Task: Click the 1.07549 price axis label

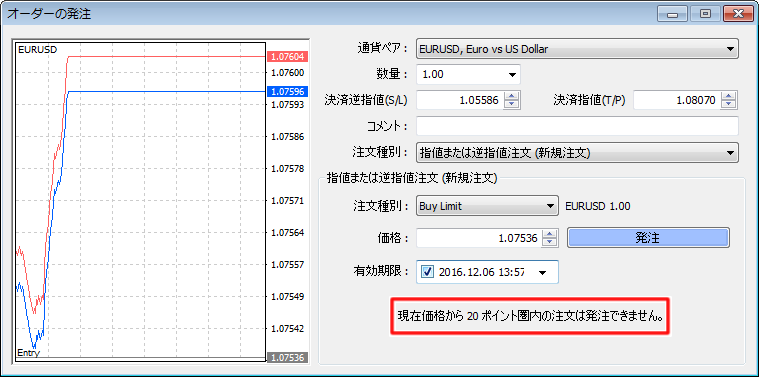Action: 288,296
